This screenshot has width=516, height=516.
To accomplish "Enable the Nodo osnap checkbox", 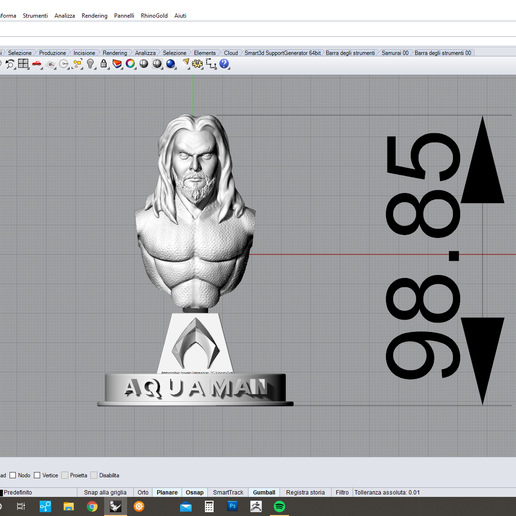I will (13, 475).
